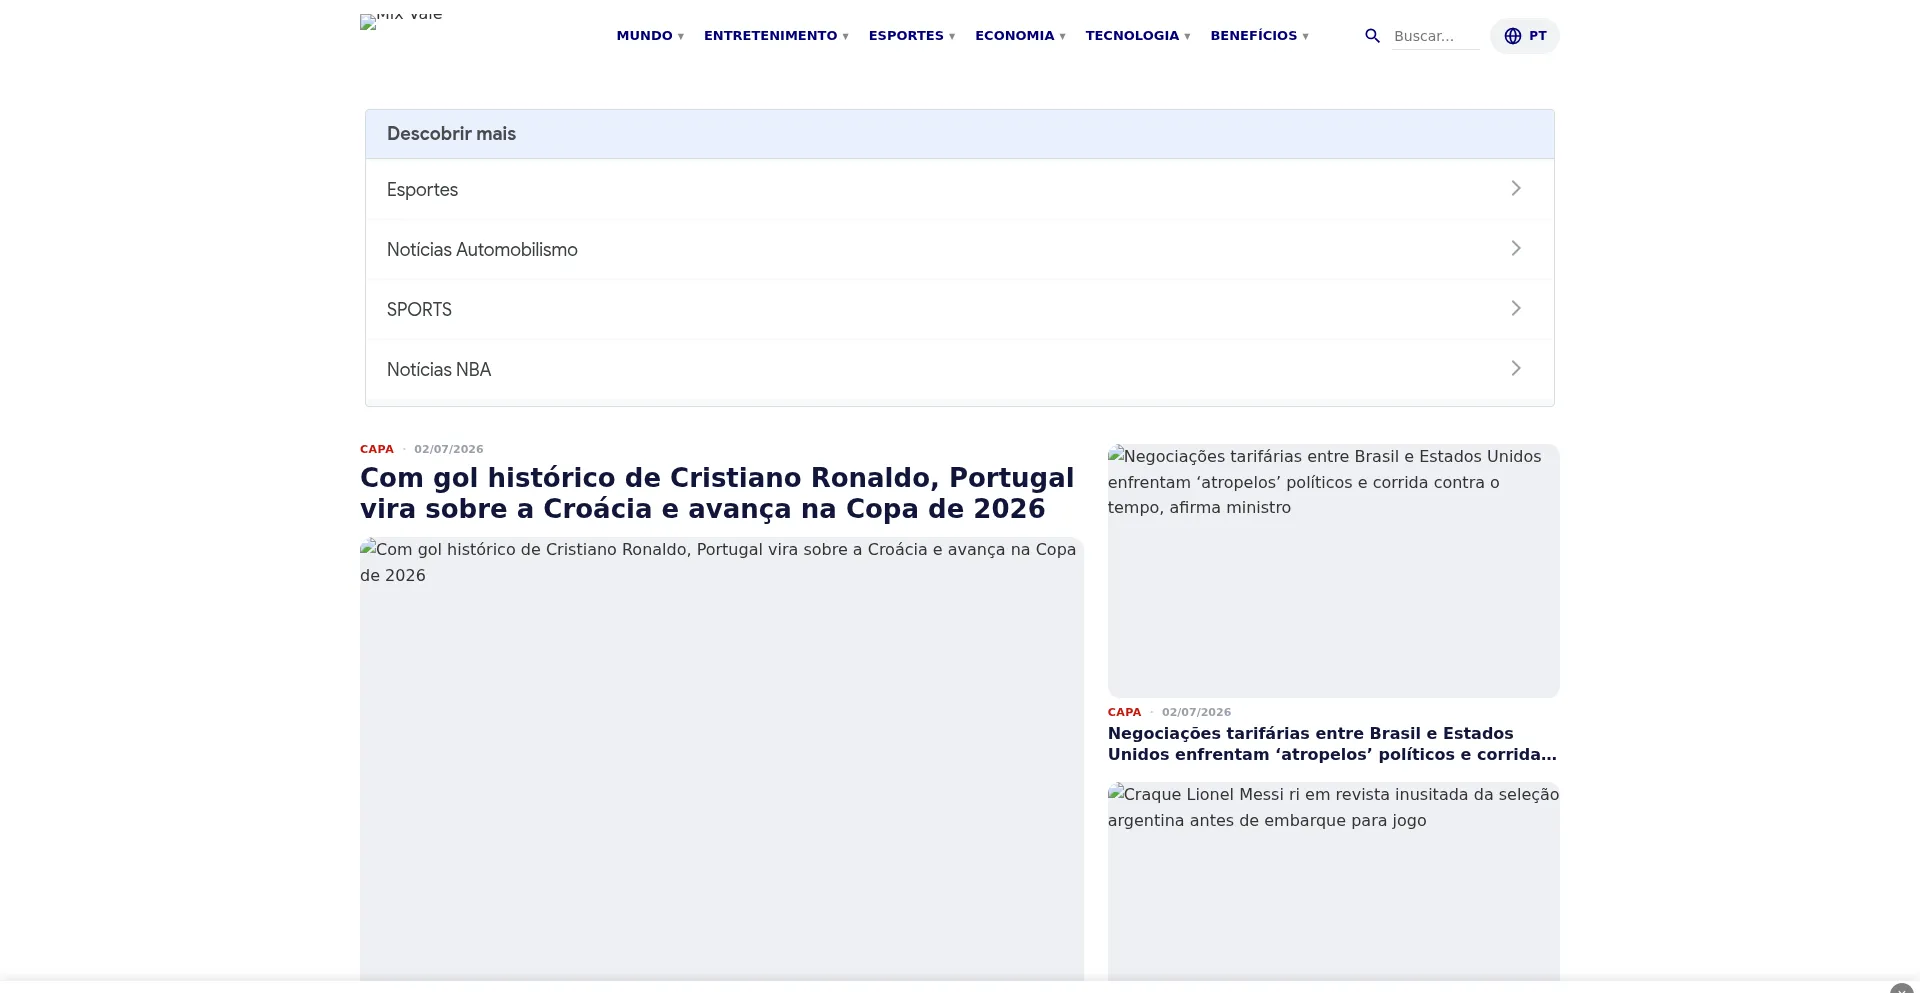
Task: Open the Notícias NBA discover link
Action: (960, 369)
